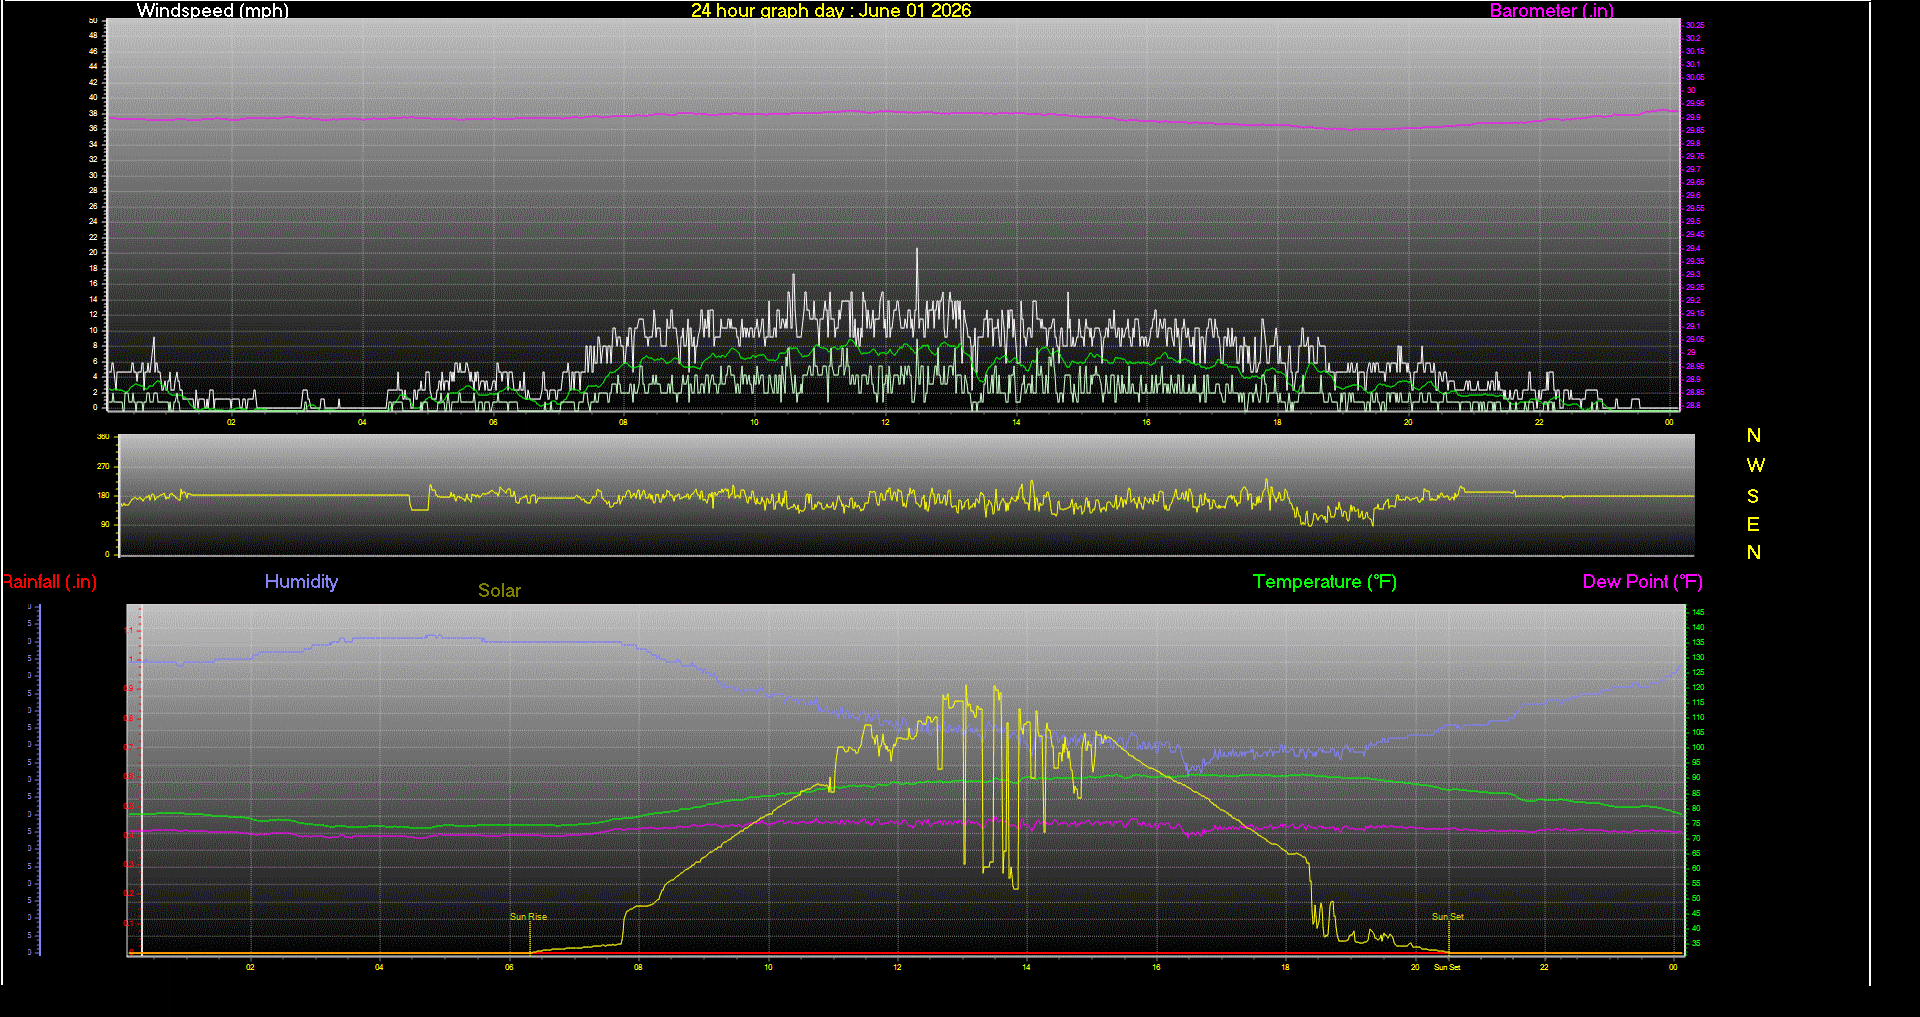Viewport: 1920px width, 1017px height.
Task: Click the 'W' compass direction label
Action: coord(1755,465)
